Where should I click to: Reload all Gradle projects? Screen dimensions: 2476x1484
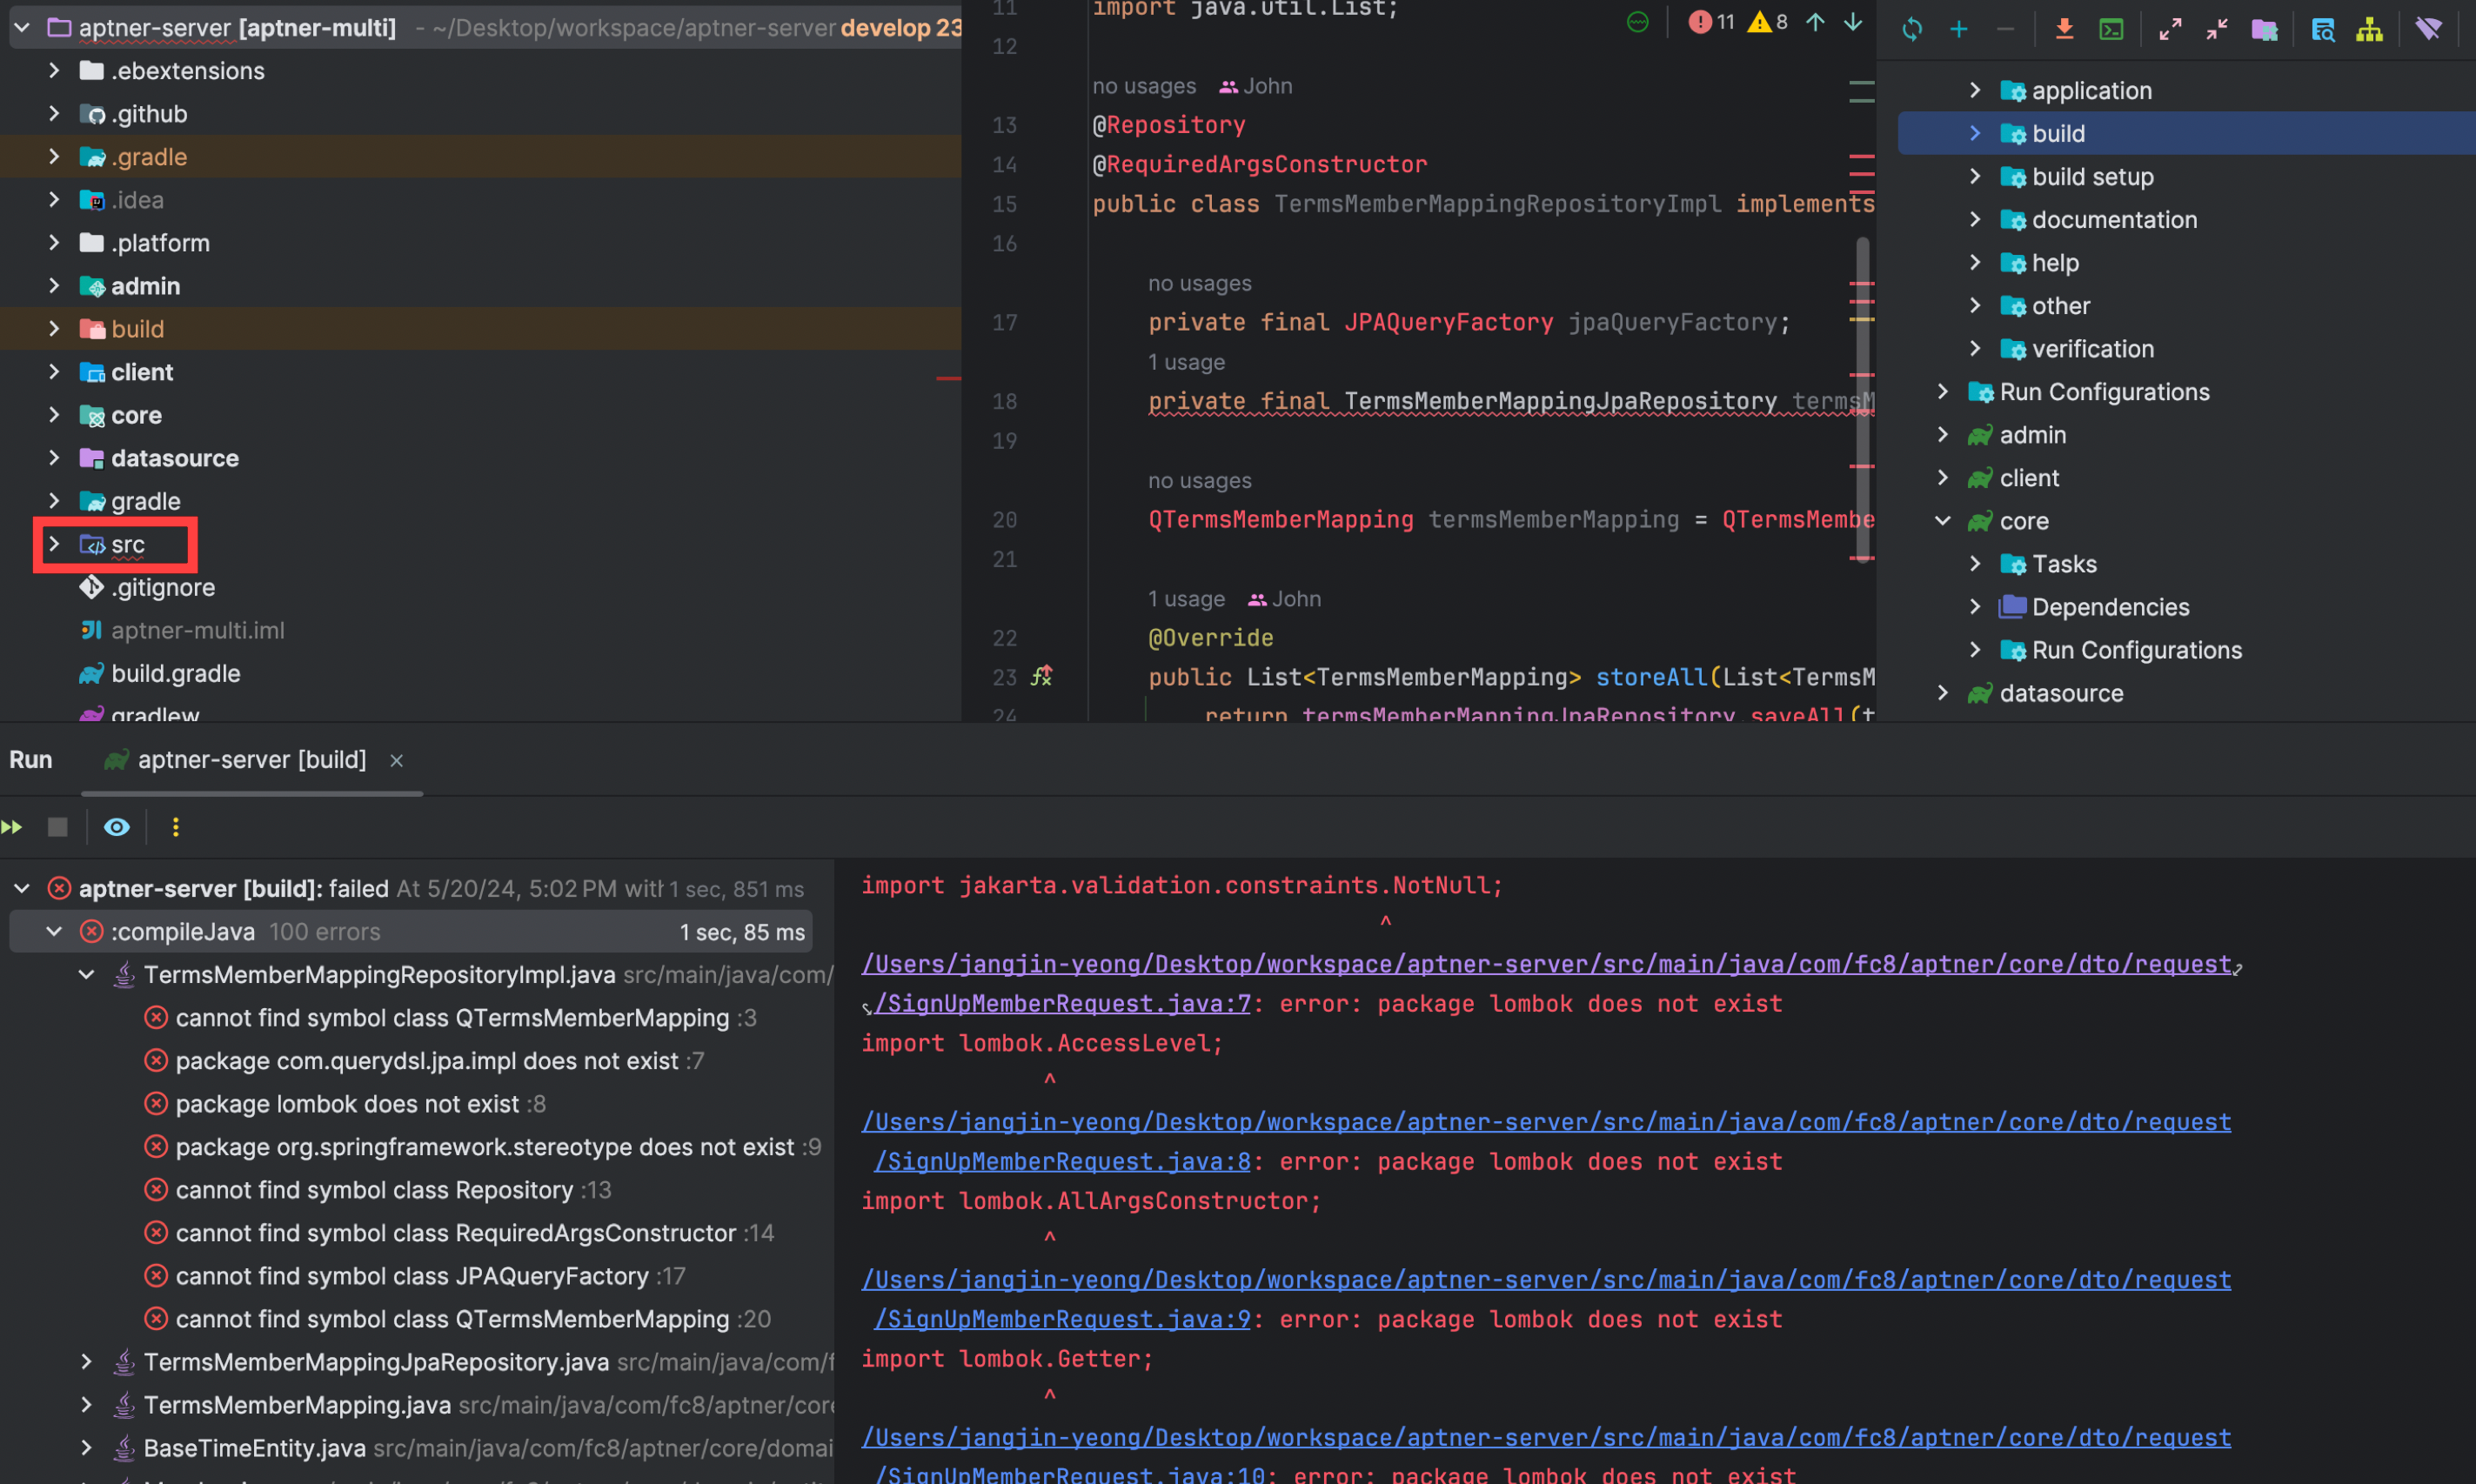pyautogui.click(x=1911, y=29)
